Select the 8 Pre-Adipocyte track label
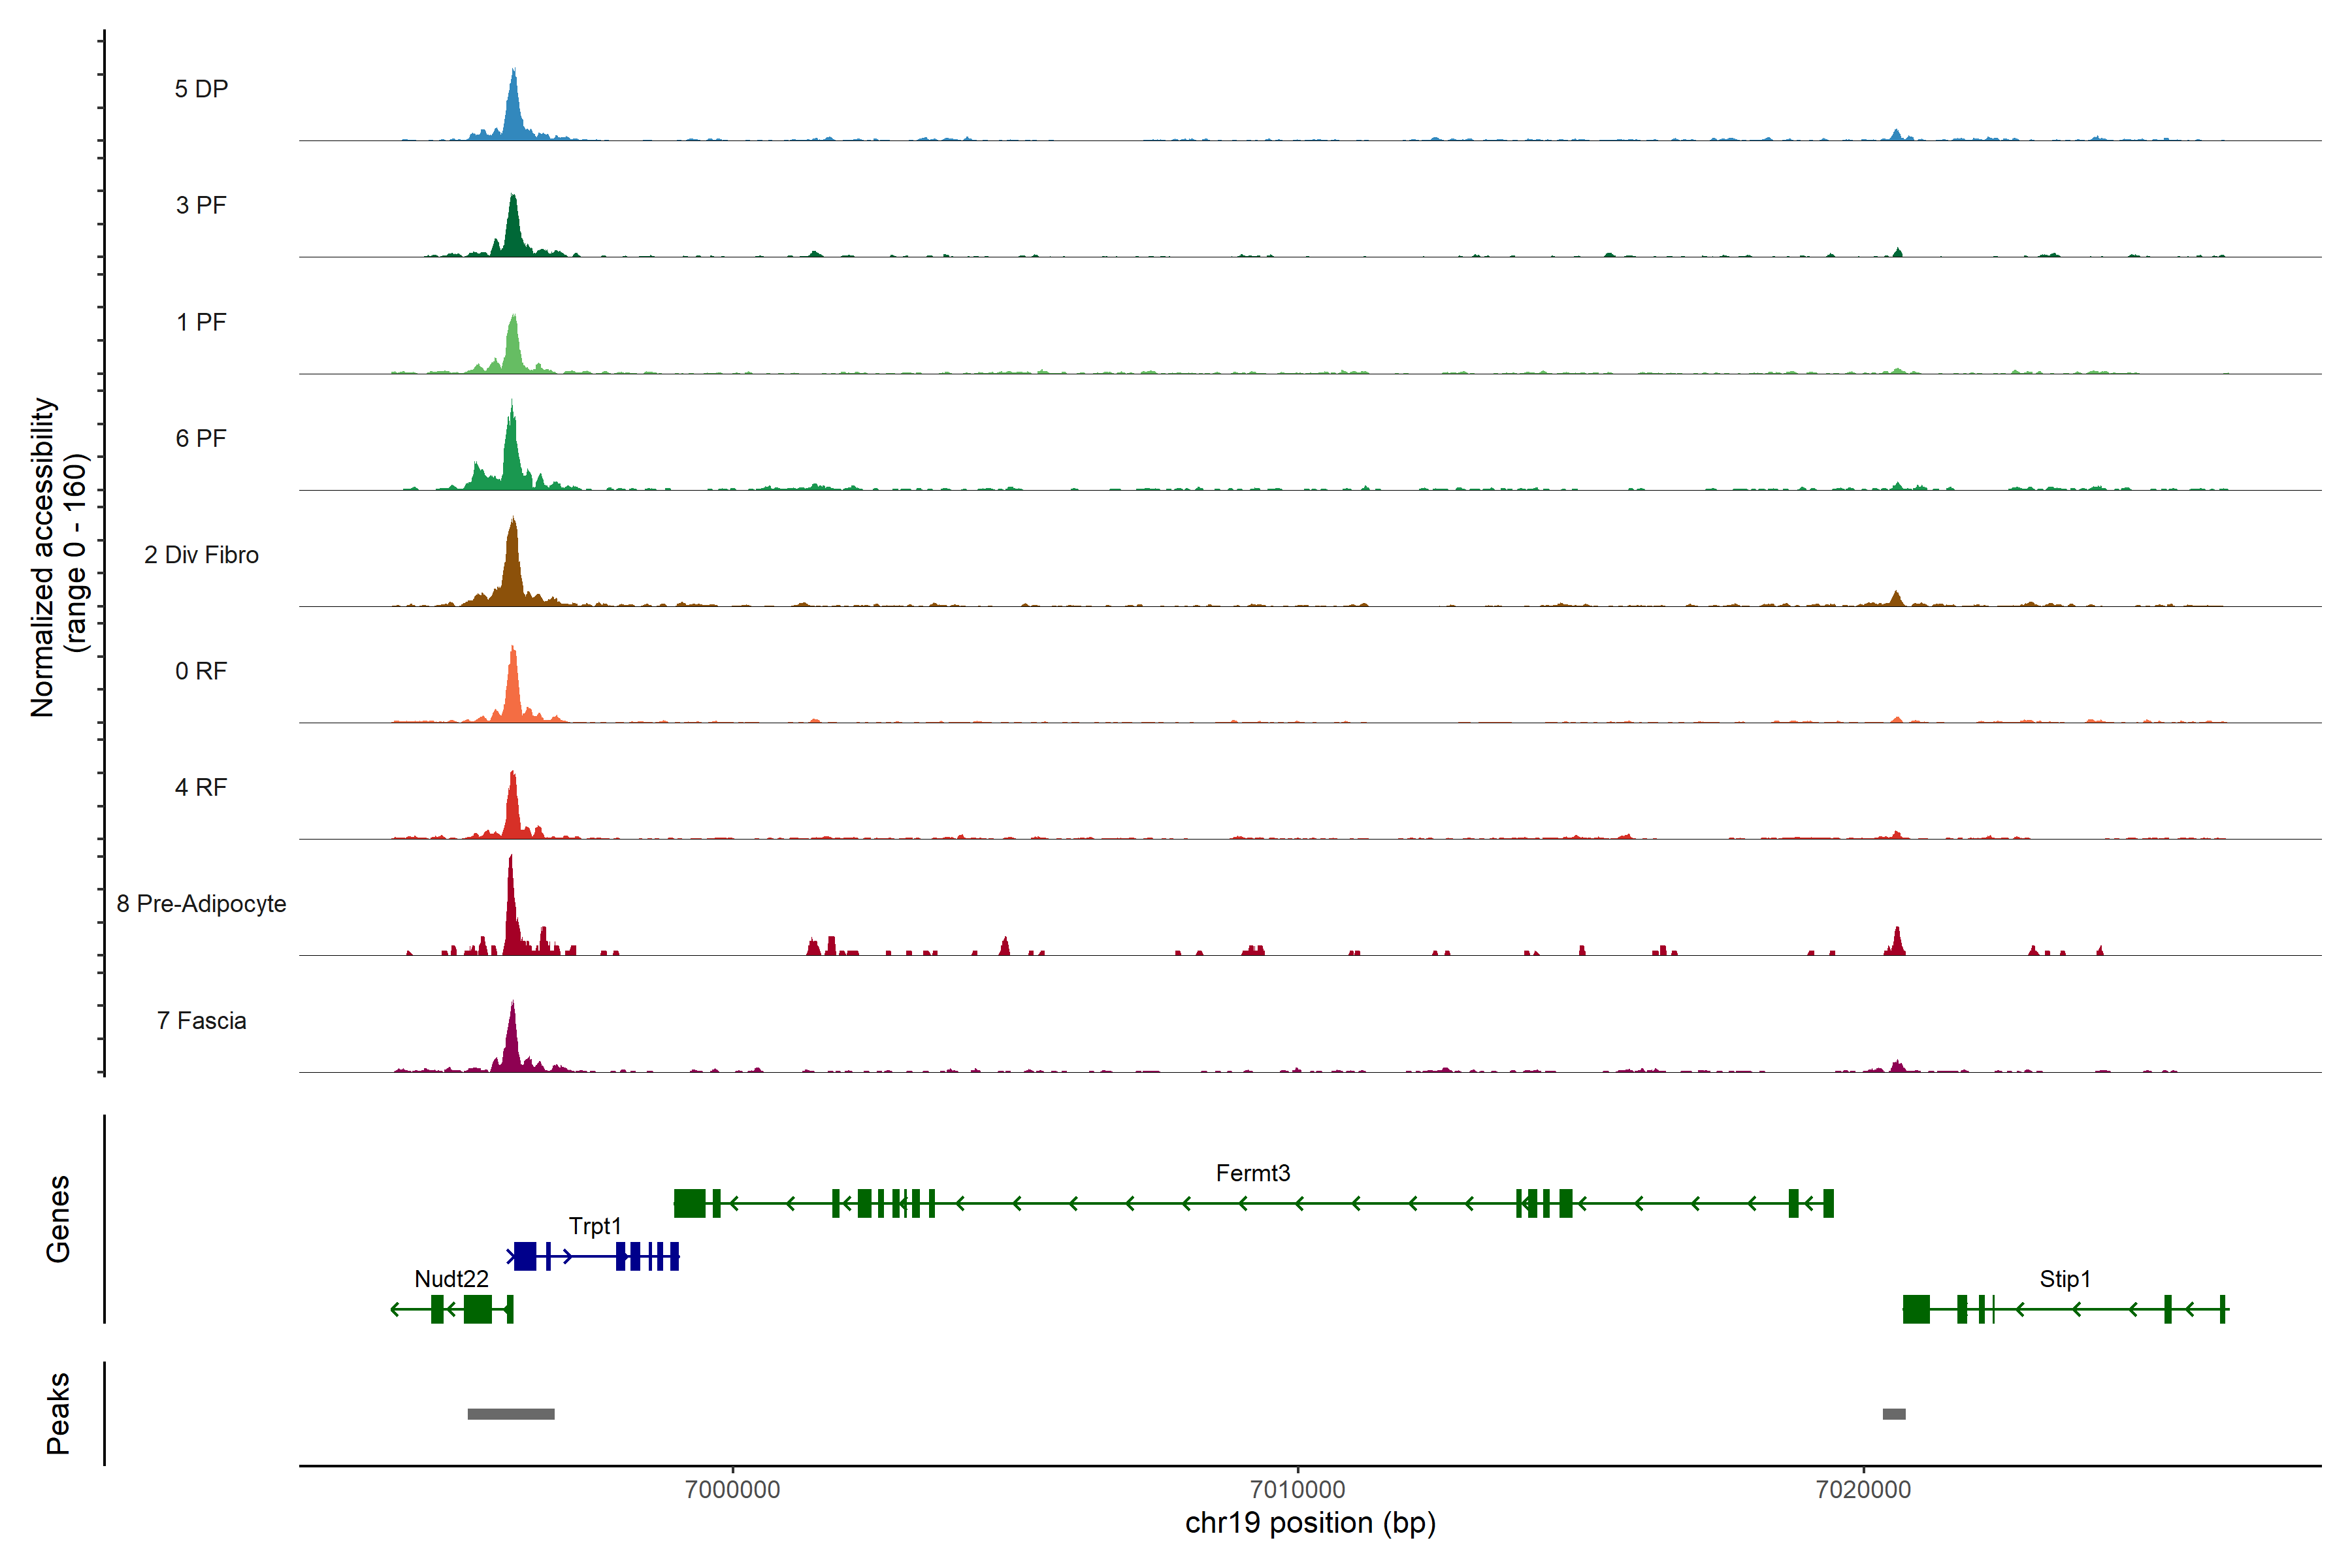This screenshot has width=2352, height=1568. click(201, 904)
